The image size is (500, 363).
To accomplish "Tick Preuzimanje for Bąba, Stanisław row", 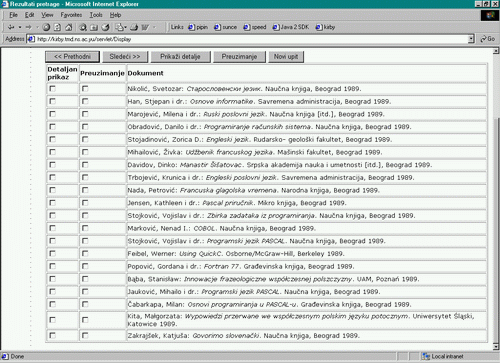I will [x=85, y=279].
